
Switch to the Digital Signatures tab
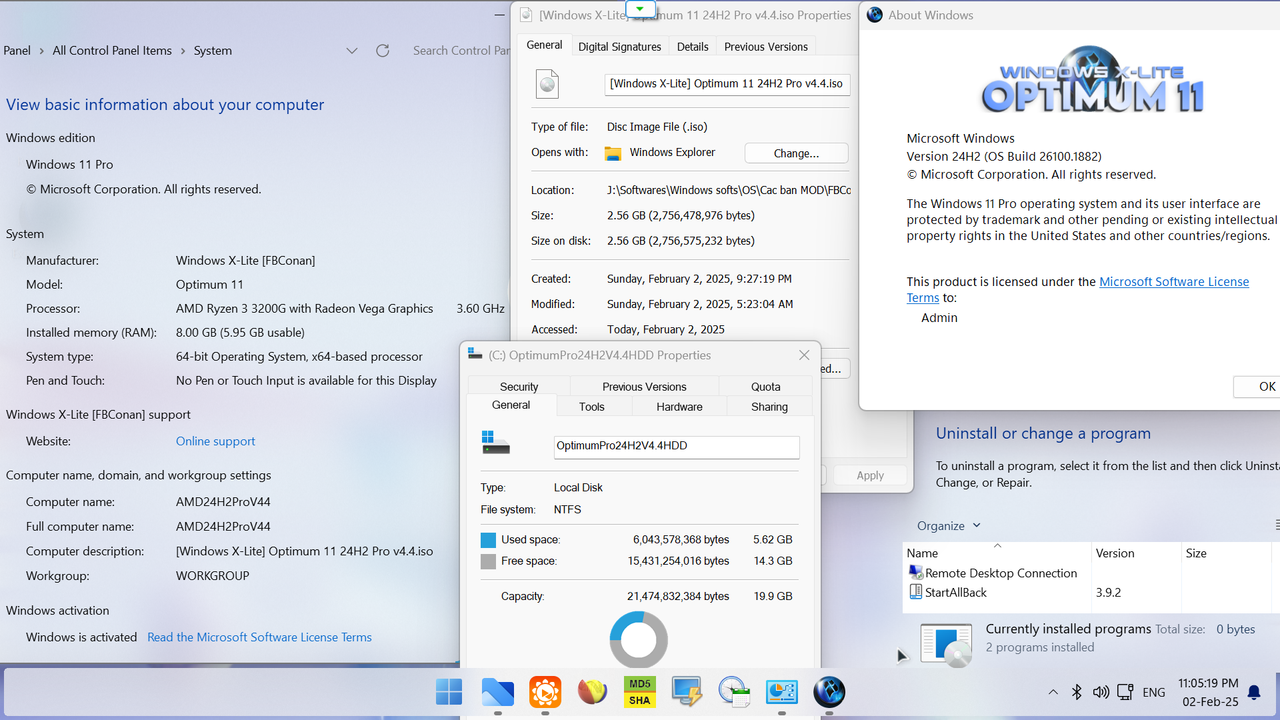click(x=619, y=46)
